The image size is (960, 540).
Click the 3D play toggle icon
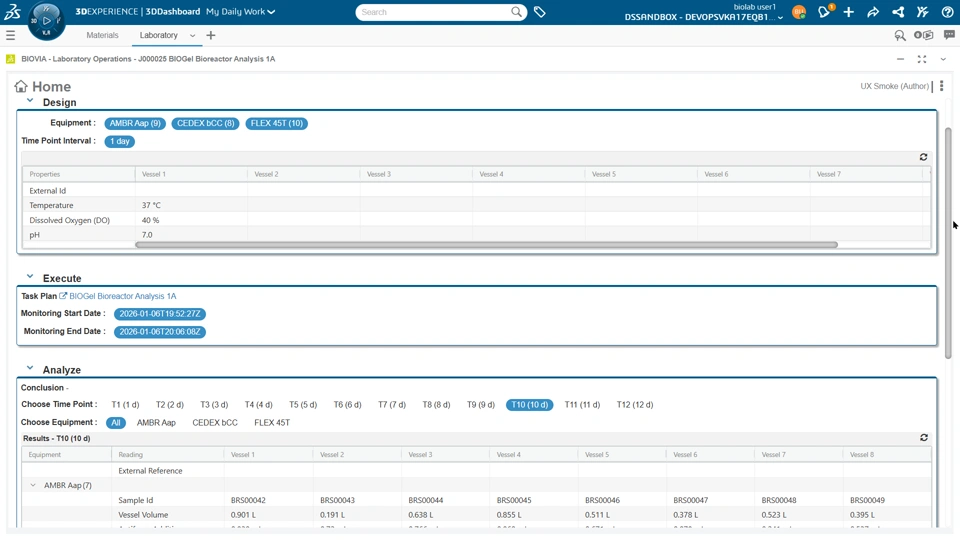click(x=923, y=36)
